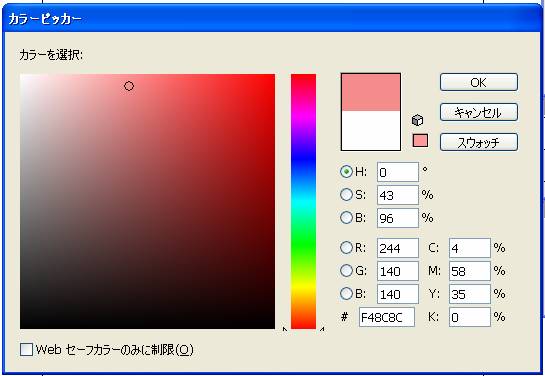Open the スウォッチ swatches button
The height and width of the screenshot is (376, 545).
click(479, 142)
